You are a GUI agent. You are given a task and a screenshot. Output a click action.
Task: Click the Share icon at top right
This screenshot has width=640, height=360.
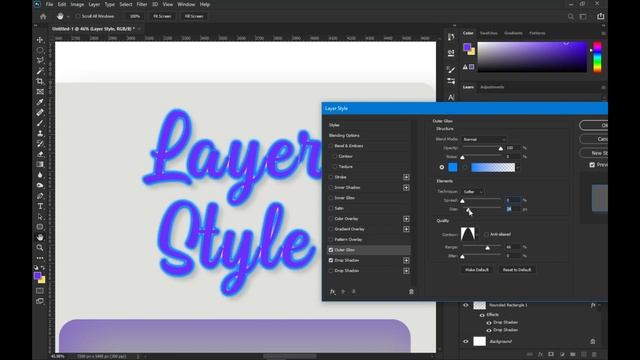pos(601,16)
